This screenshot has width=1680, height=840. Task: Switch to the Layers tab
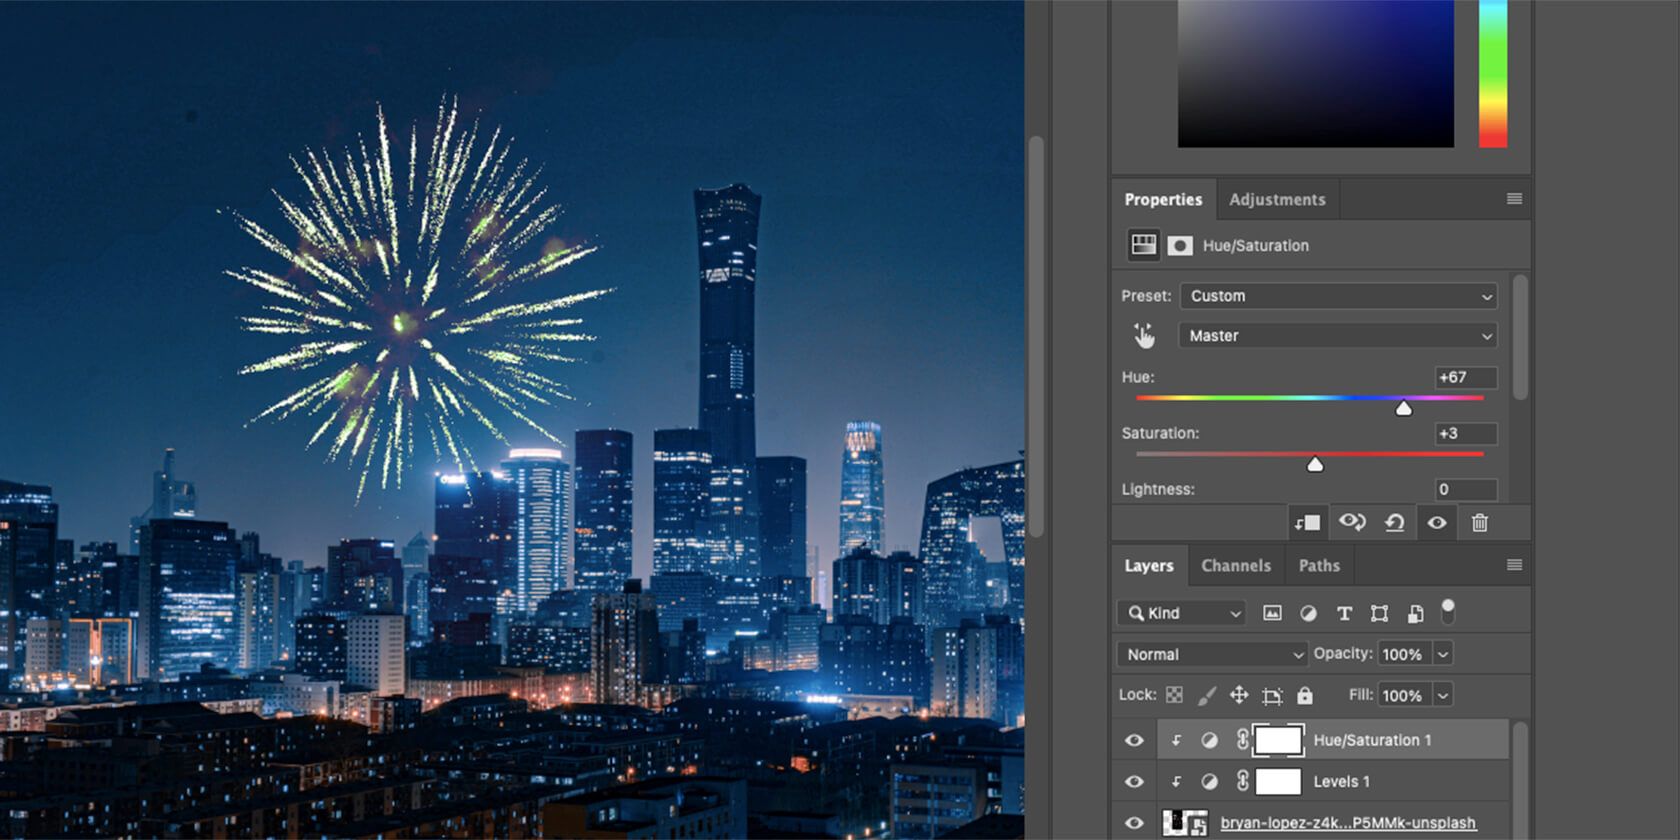pyautogui.click(x=1149, y=565)
